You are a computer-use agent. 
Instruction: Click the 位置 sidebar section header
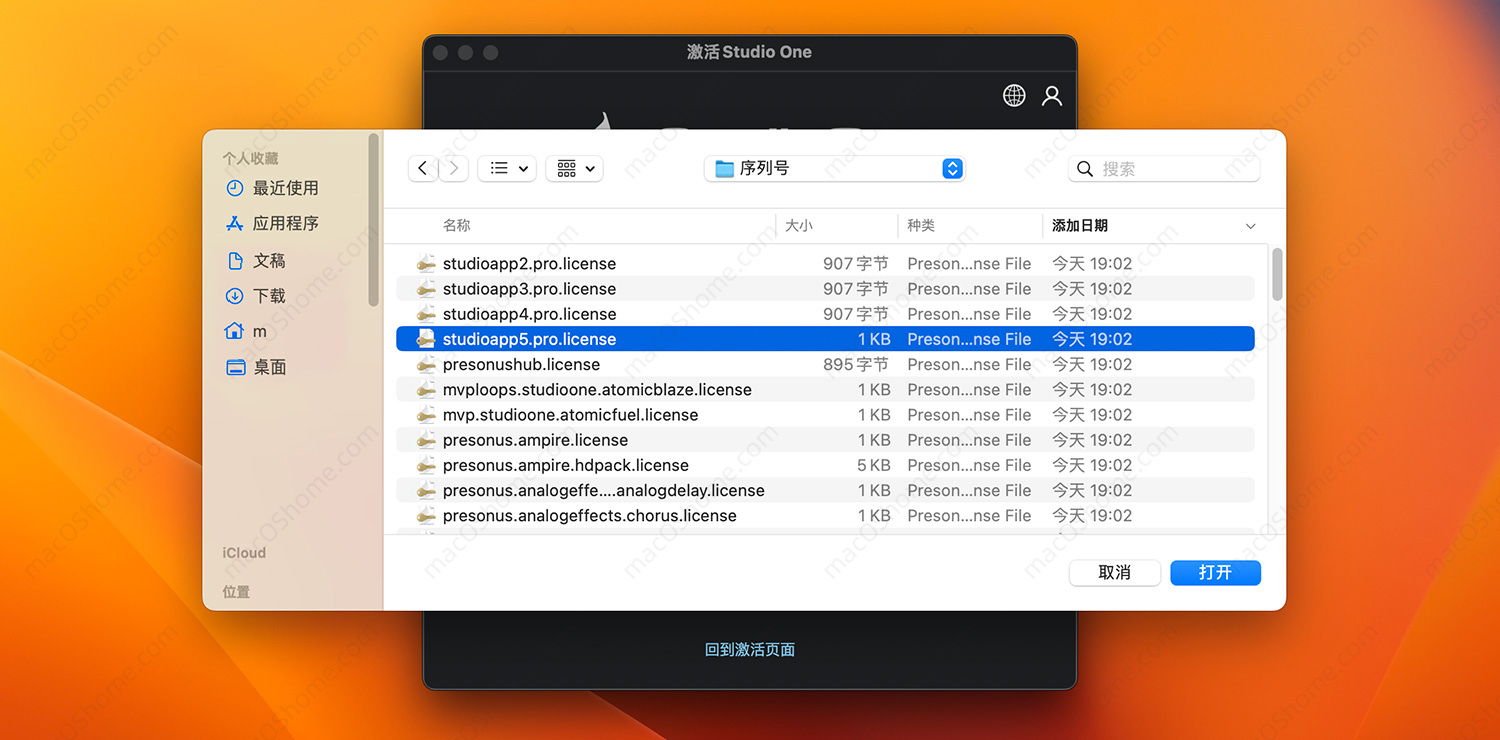click(236, 592)
